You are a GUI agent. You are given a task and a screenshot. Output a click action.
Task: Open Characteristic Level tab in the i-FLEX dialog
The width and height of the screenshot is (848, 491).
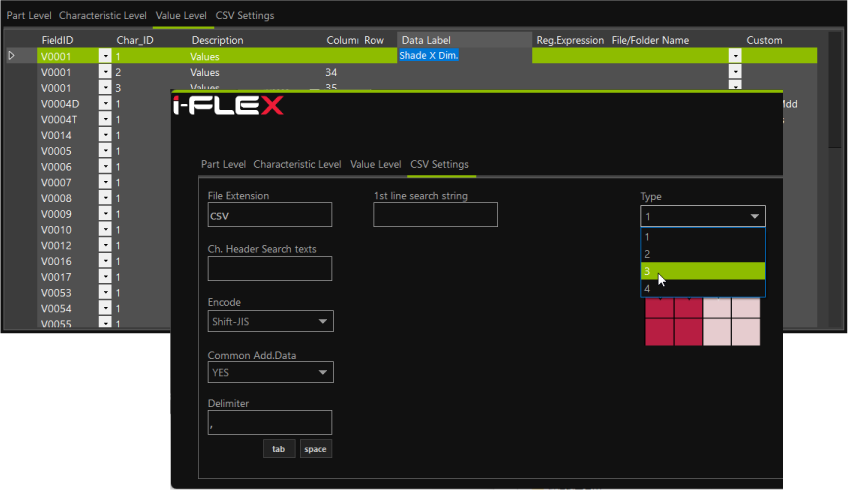(x=297, y=164)
